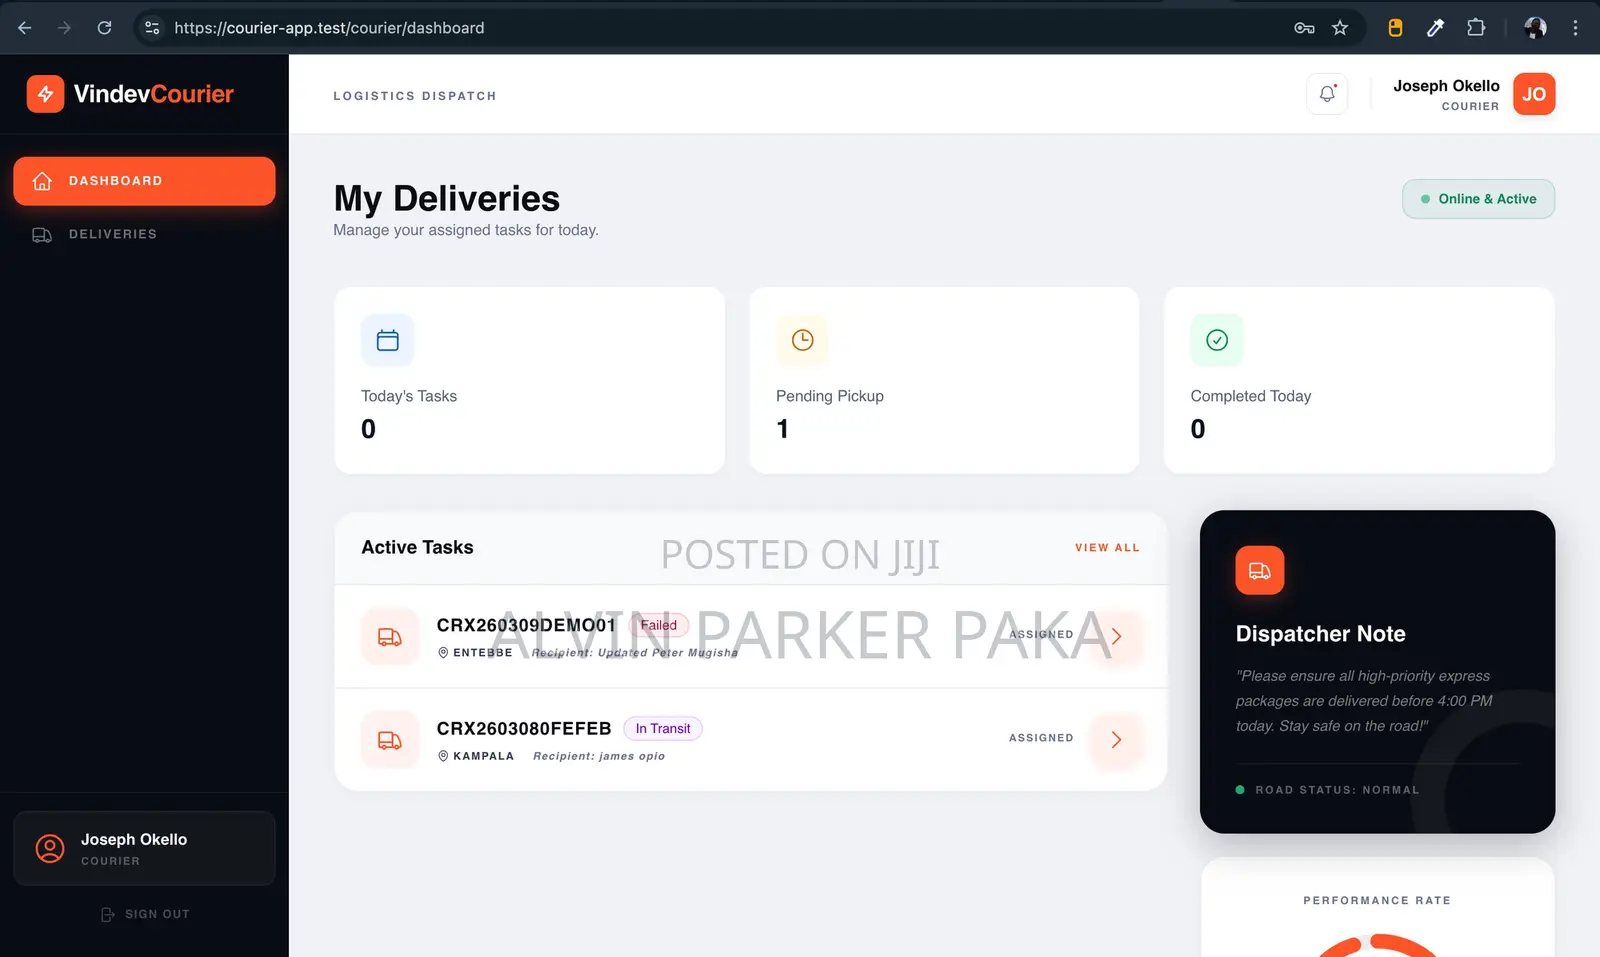This screenshot has height=957, width=1600.
Task: Click Sign Out in the sidebar
Action: [x=145, y=914]
